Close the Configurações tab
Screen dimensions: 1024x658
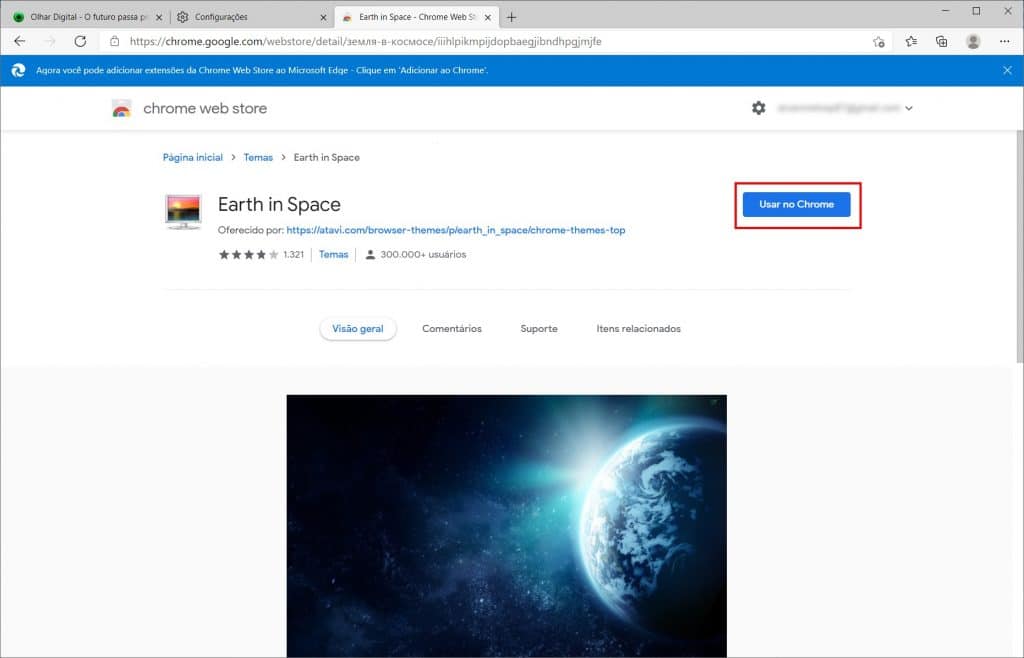coord(323,18)
